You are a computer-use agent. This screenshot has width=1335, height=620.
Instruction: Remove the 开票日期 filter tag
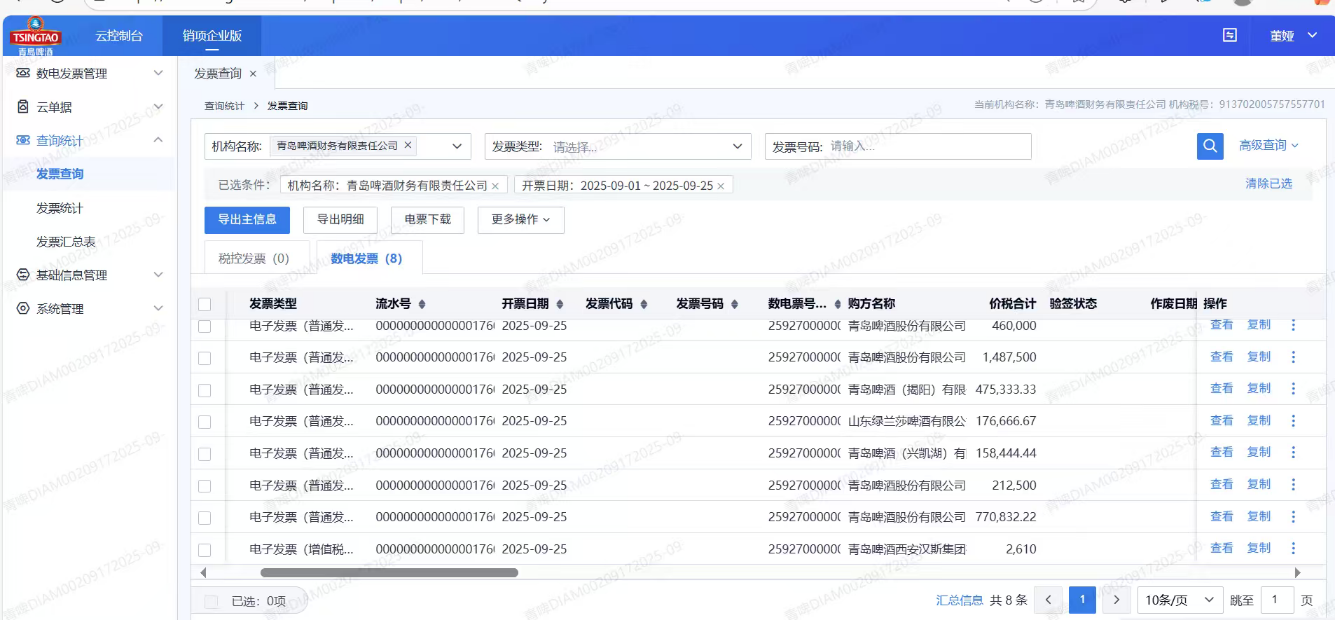[720, 186]
